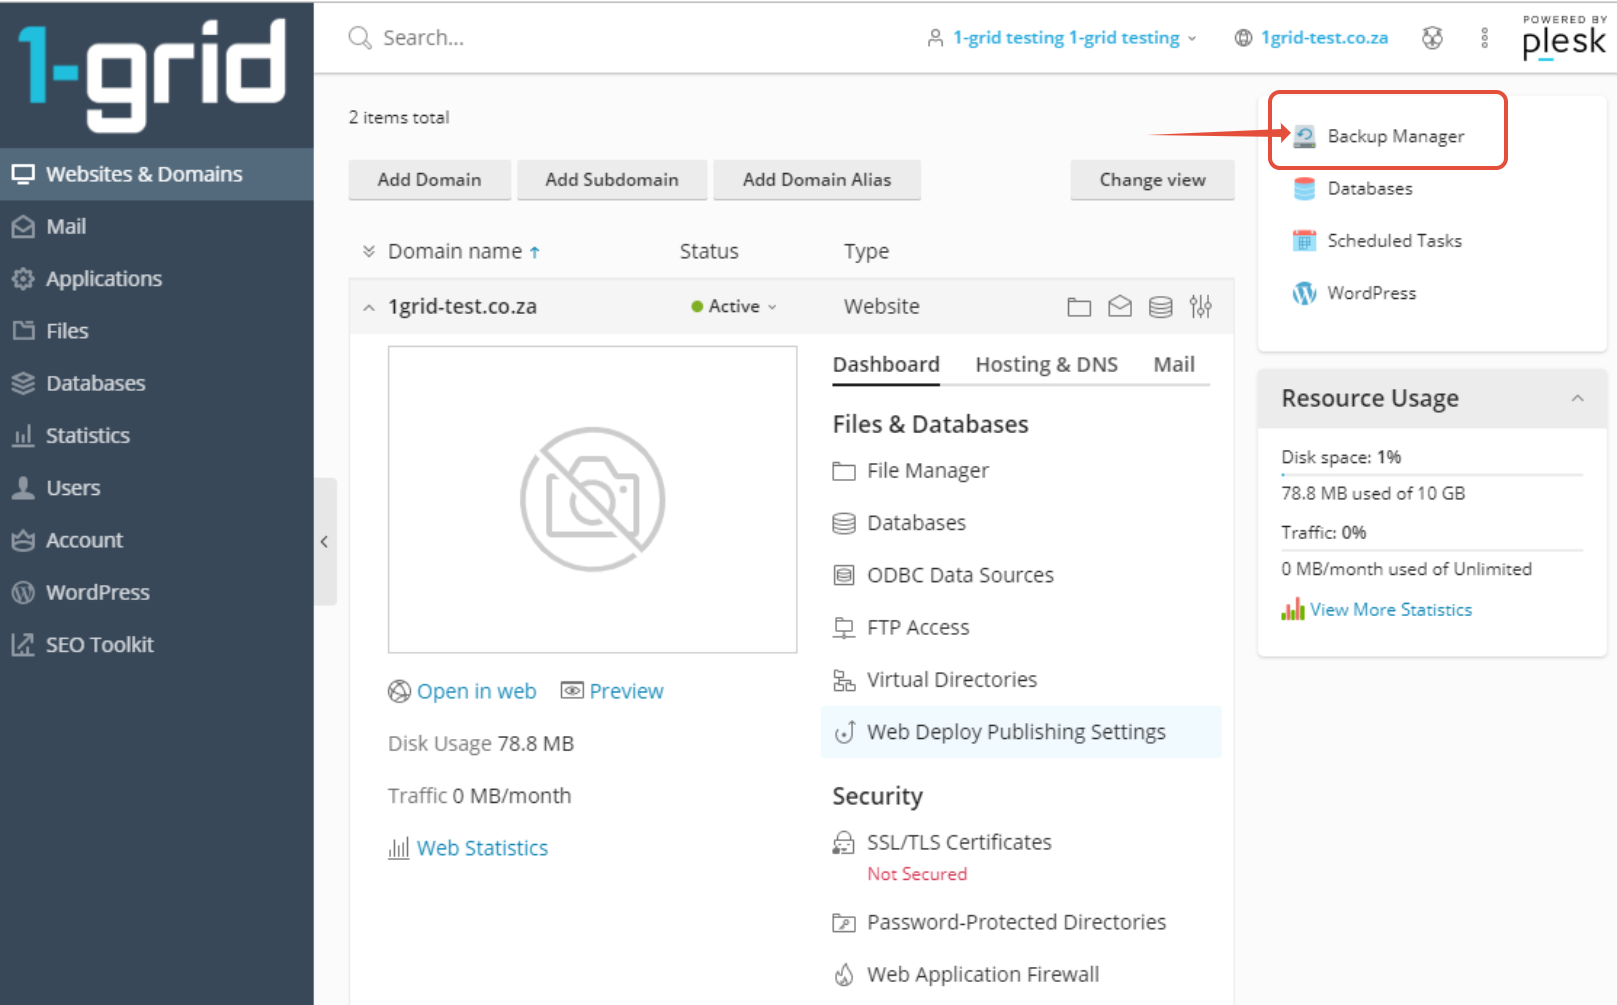Click the disk space usage bar
This screenshot has height=1005, width=1617.
point(1432,474)
